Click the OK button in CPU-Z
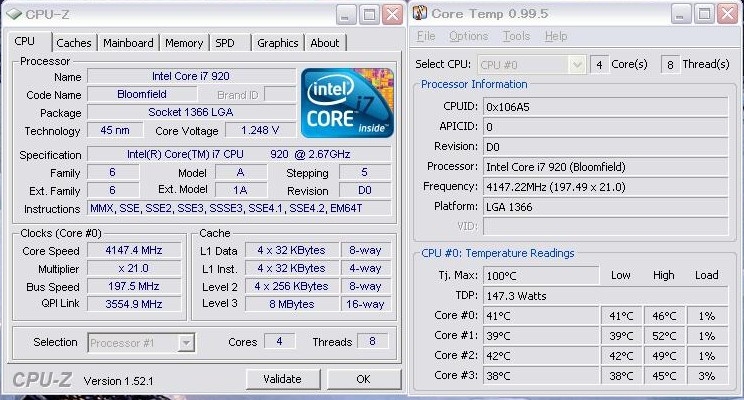Viewport: 744px width, 400px height. pos(363,379)
